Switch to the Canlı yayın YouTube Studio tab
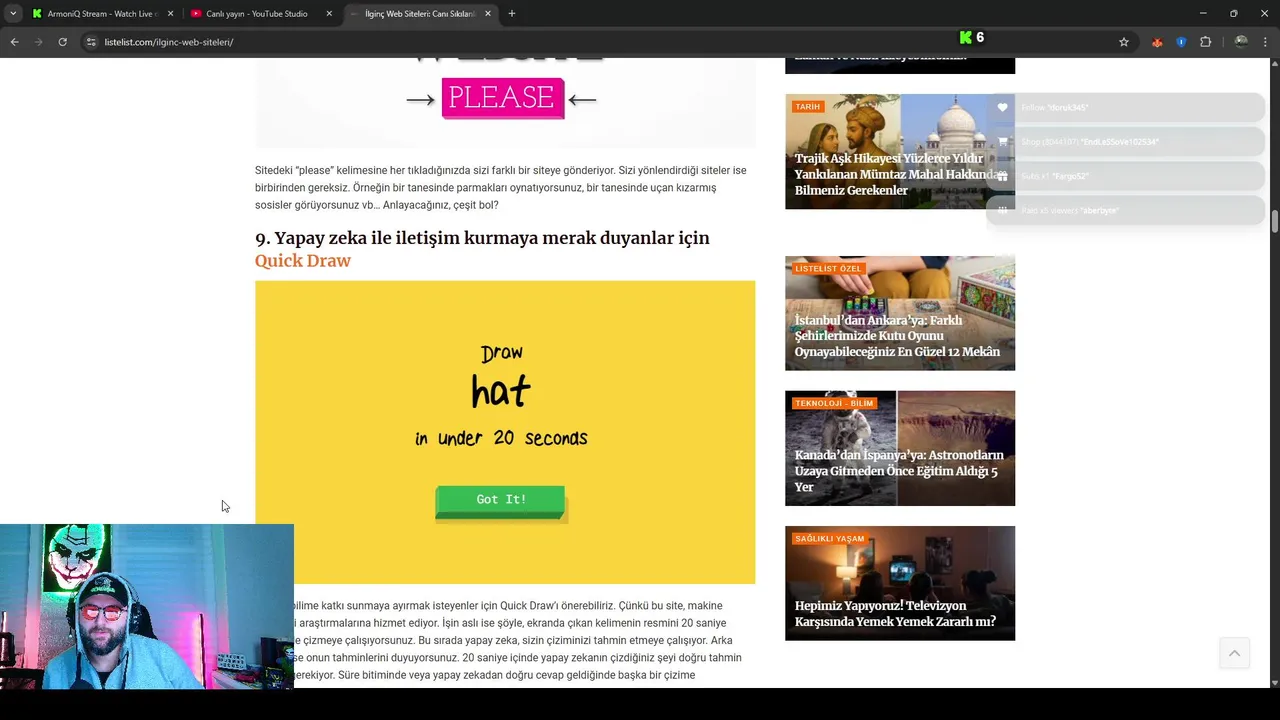 [260, 14]
